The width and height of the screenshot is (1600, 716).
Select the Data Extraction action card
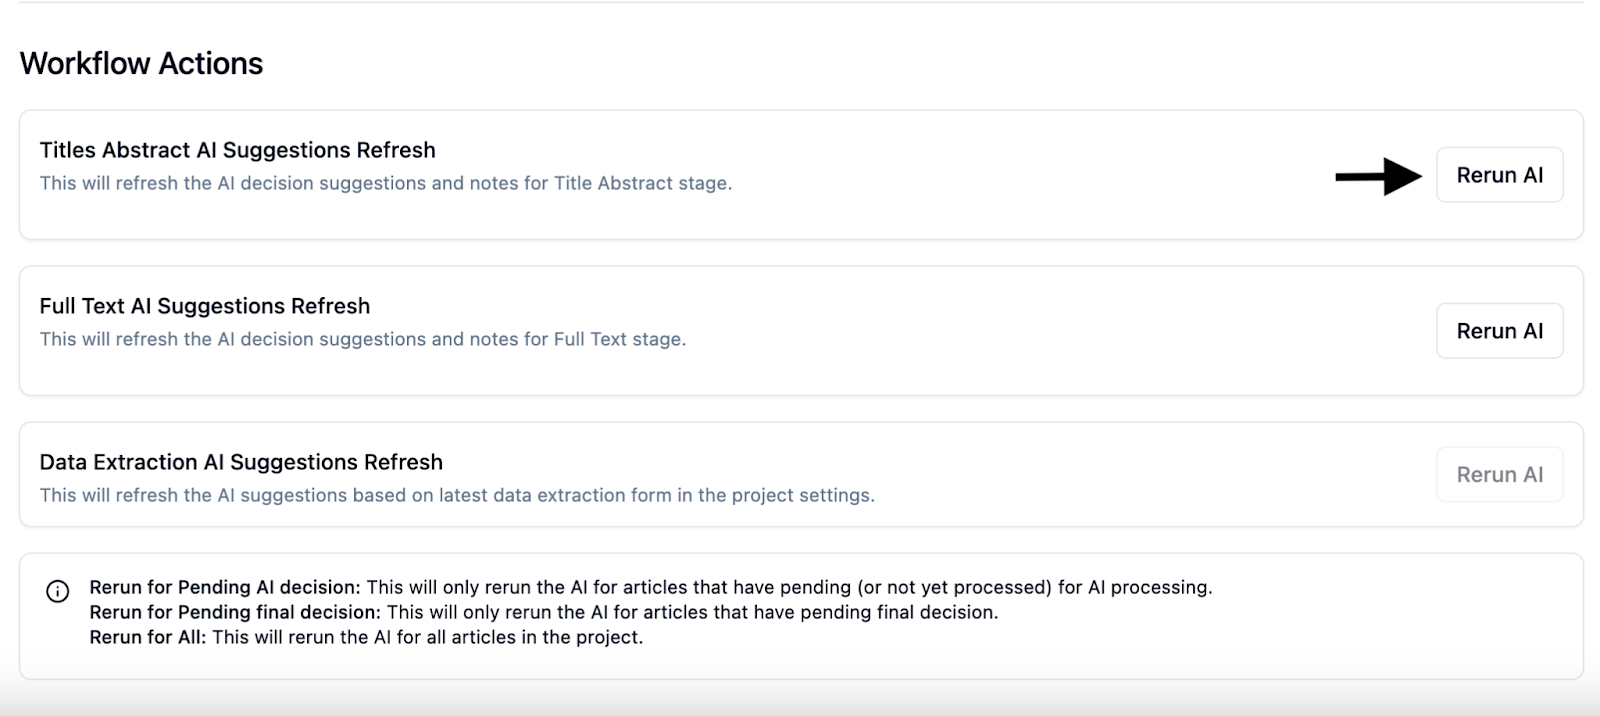(x=800, y=474)
